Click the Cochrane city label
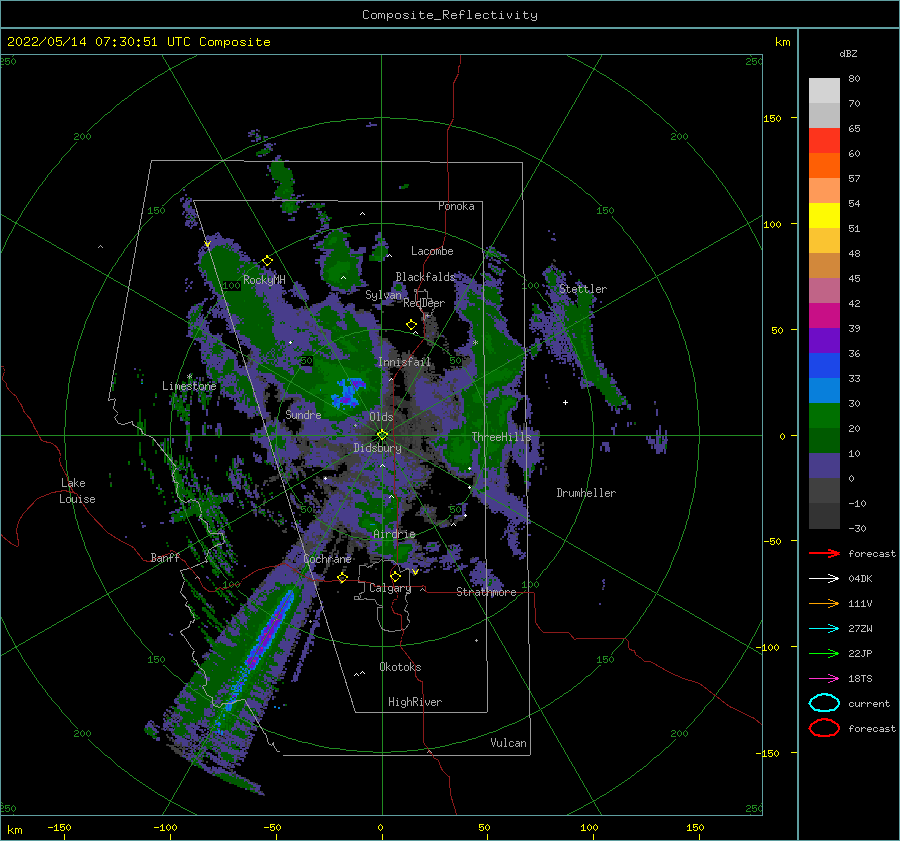Screen dimensions: 900x841 point(327,559)
